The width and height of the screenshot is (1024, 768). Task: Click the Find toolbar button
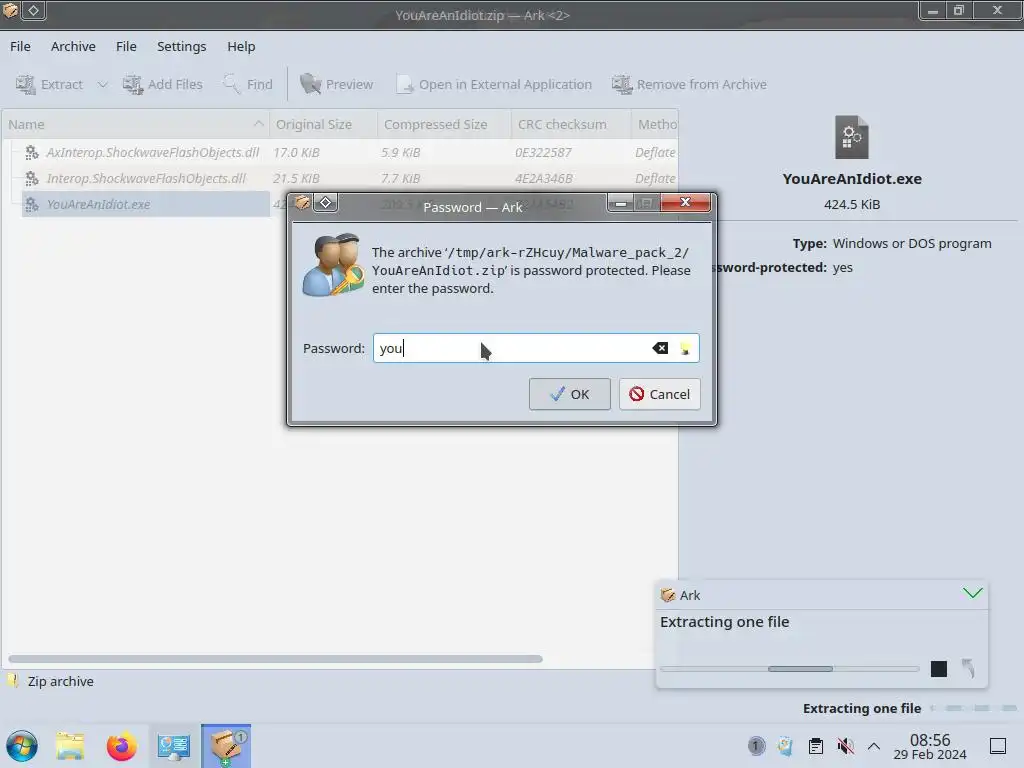click(248, 84)
